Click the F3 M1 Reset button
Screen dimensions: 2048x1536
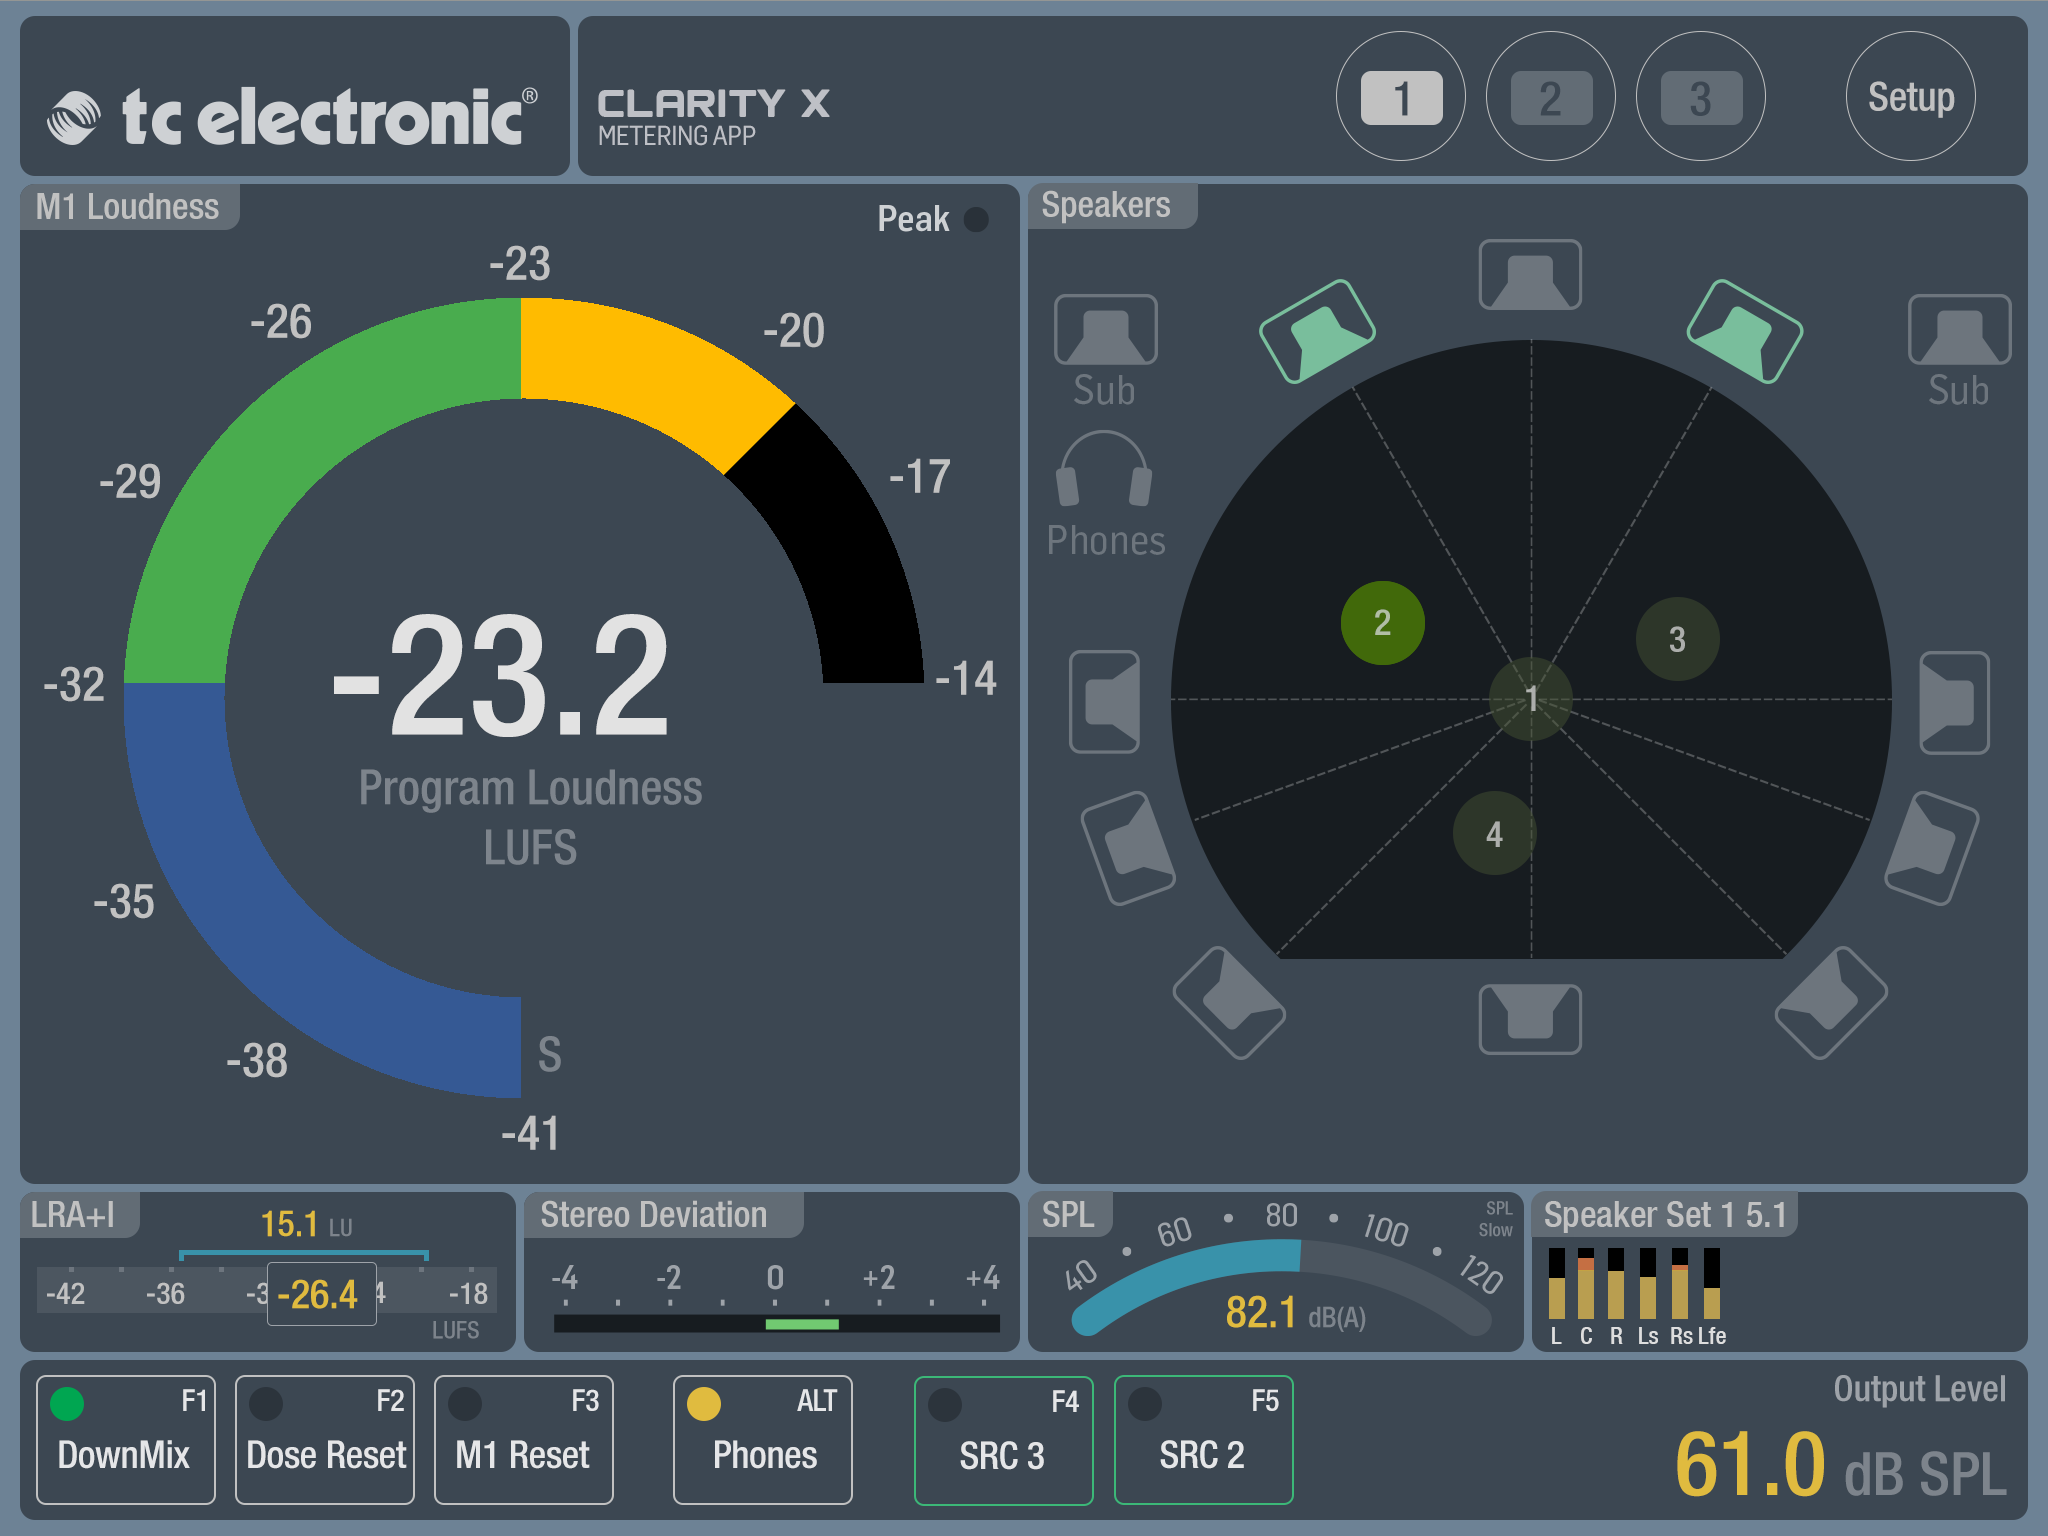[524, 1440]
